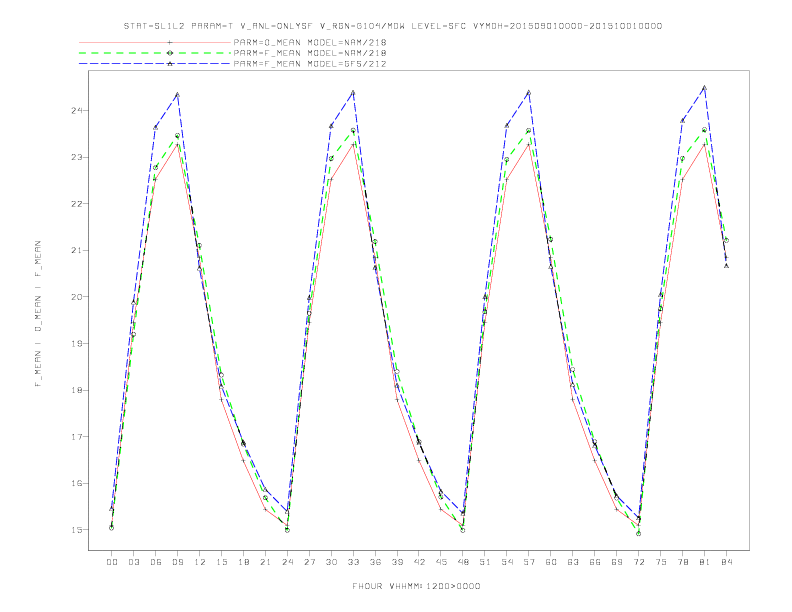Click the x-axis tick label 63
Screen dimensions: 792x612
(x=573, y=562)
